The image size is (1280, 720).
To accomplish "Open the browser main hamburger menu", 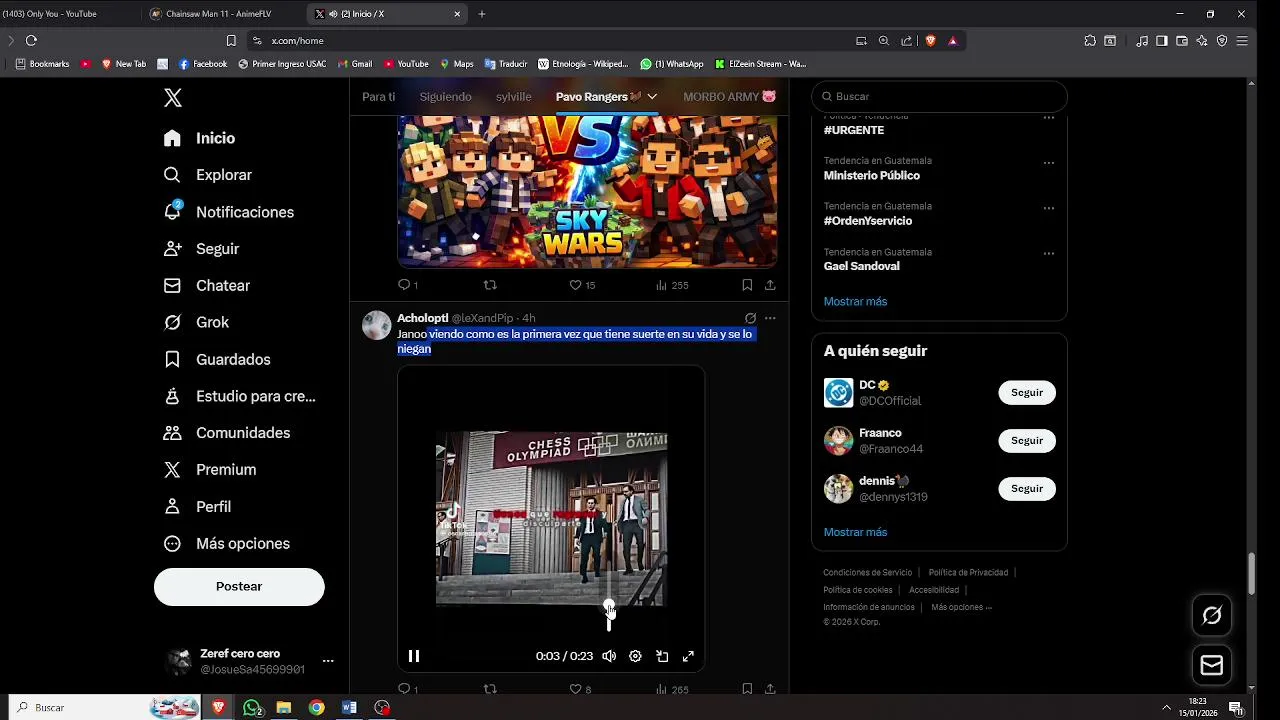I will (1242, 41).
